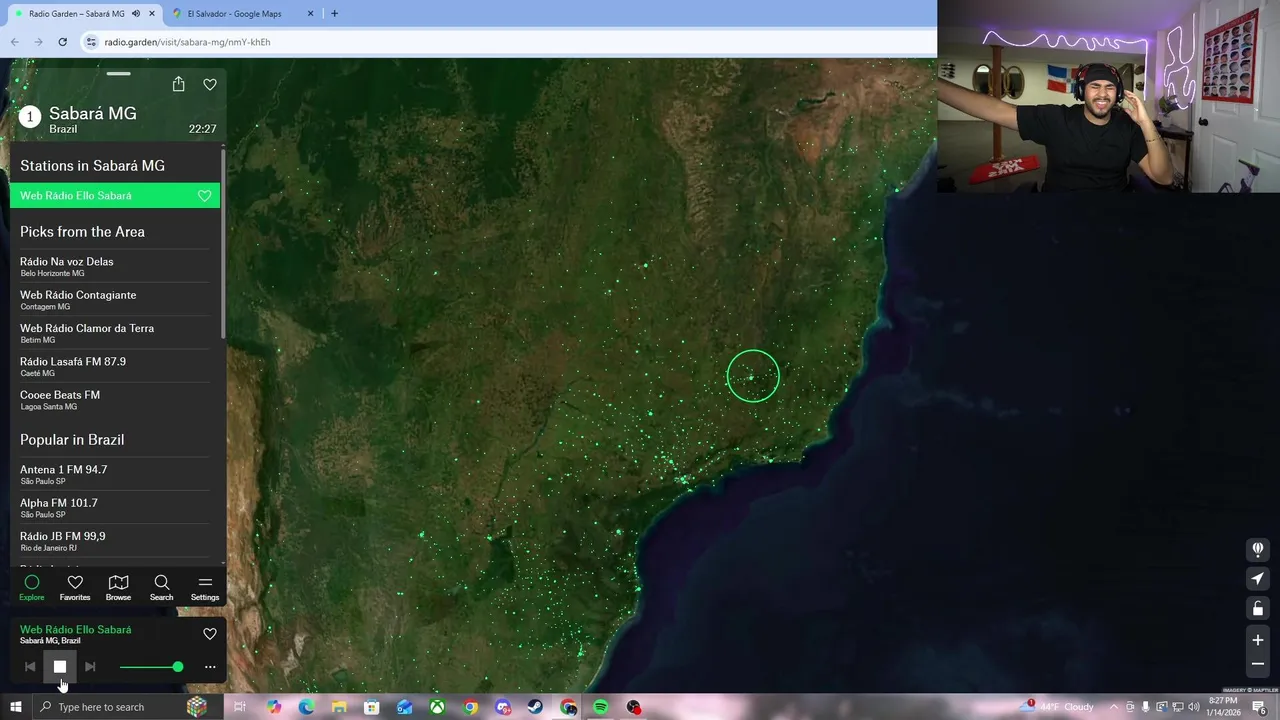Open Steam from the taskbar
This screenshot has height=720, width=1280.
[535, 707]
